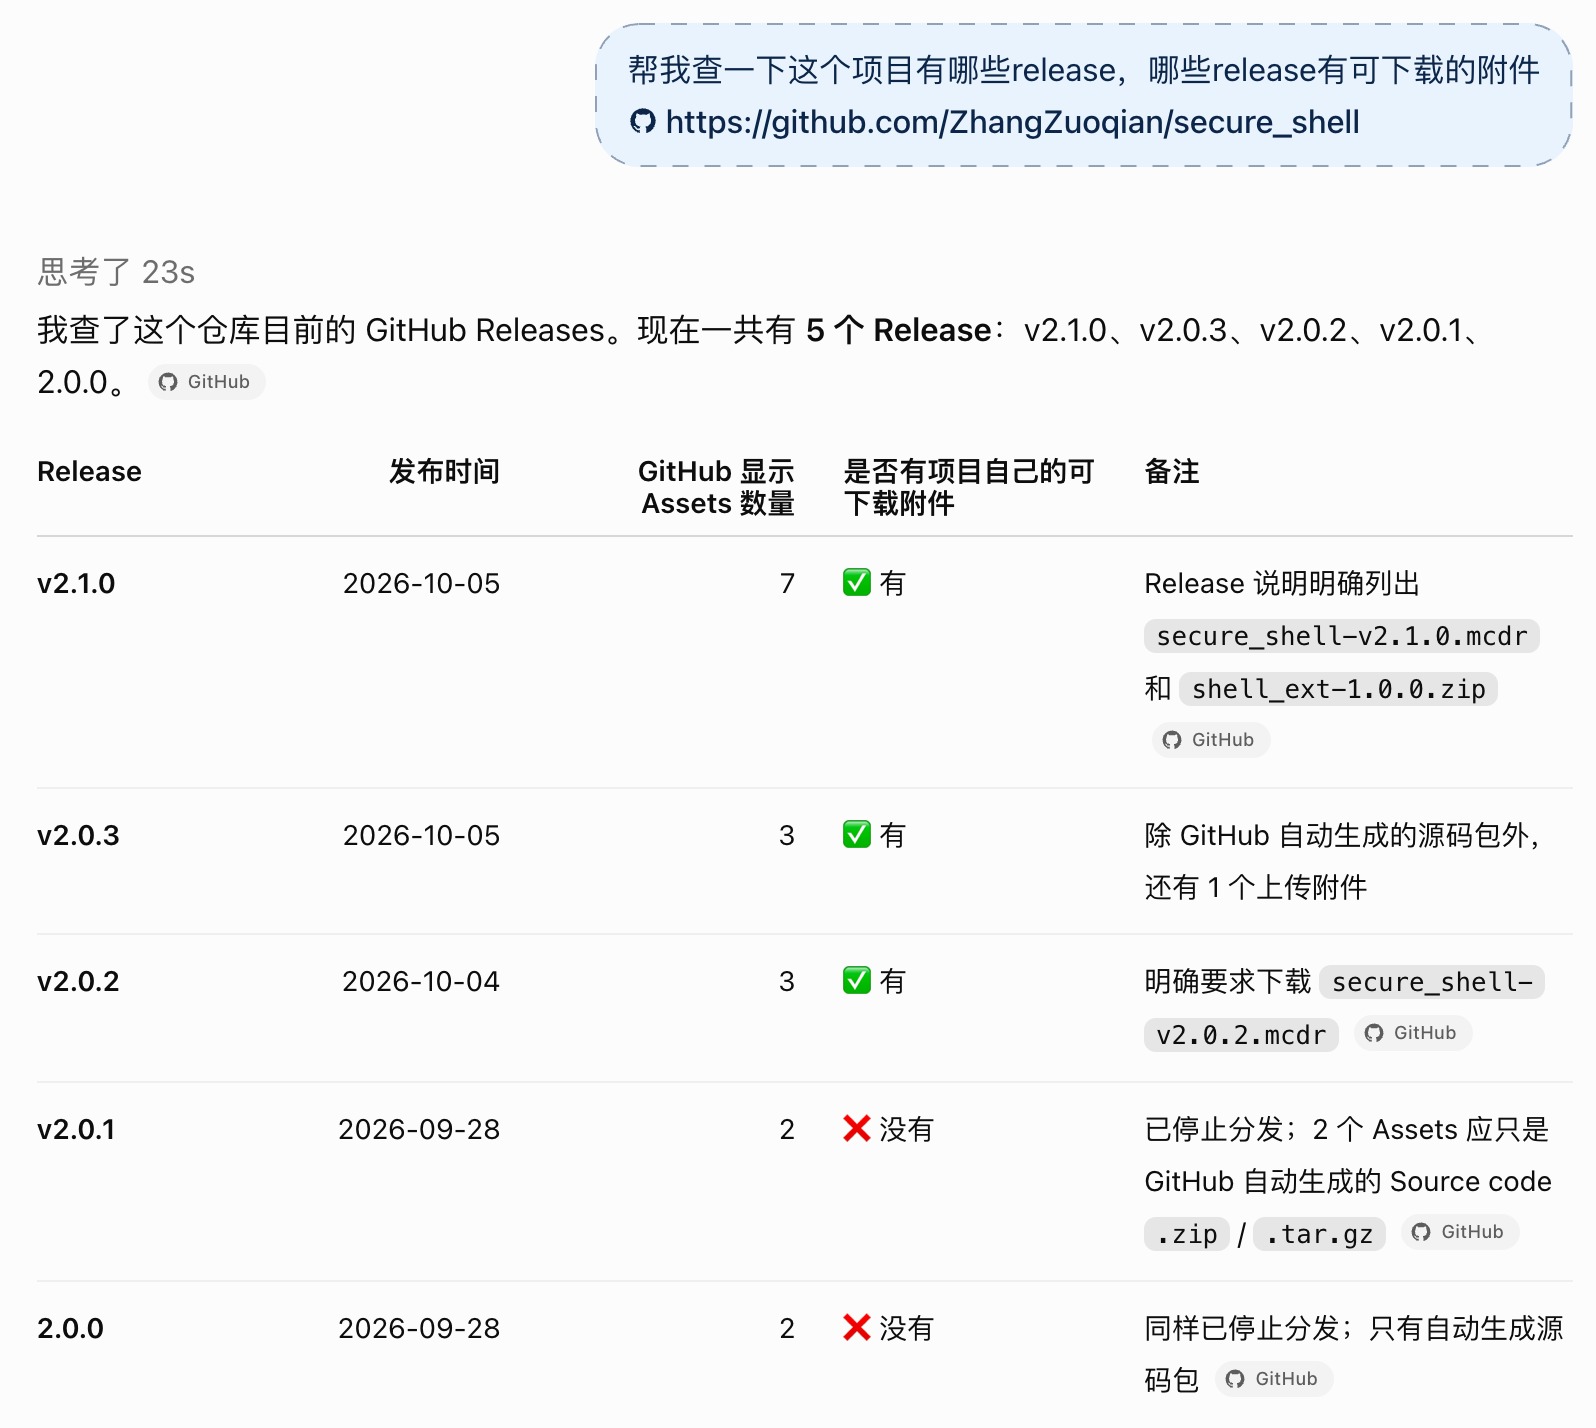Image resolution: width=1596 pixels, height=1428 pixels.
Task: Click the 5 个 Release bold text
Action: tap(898, 330)
